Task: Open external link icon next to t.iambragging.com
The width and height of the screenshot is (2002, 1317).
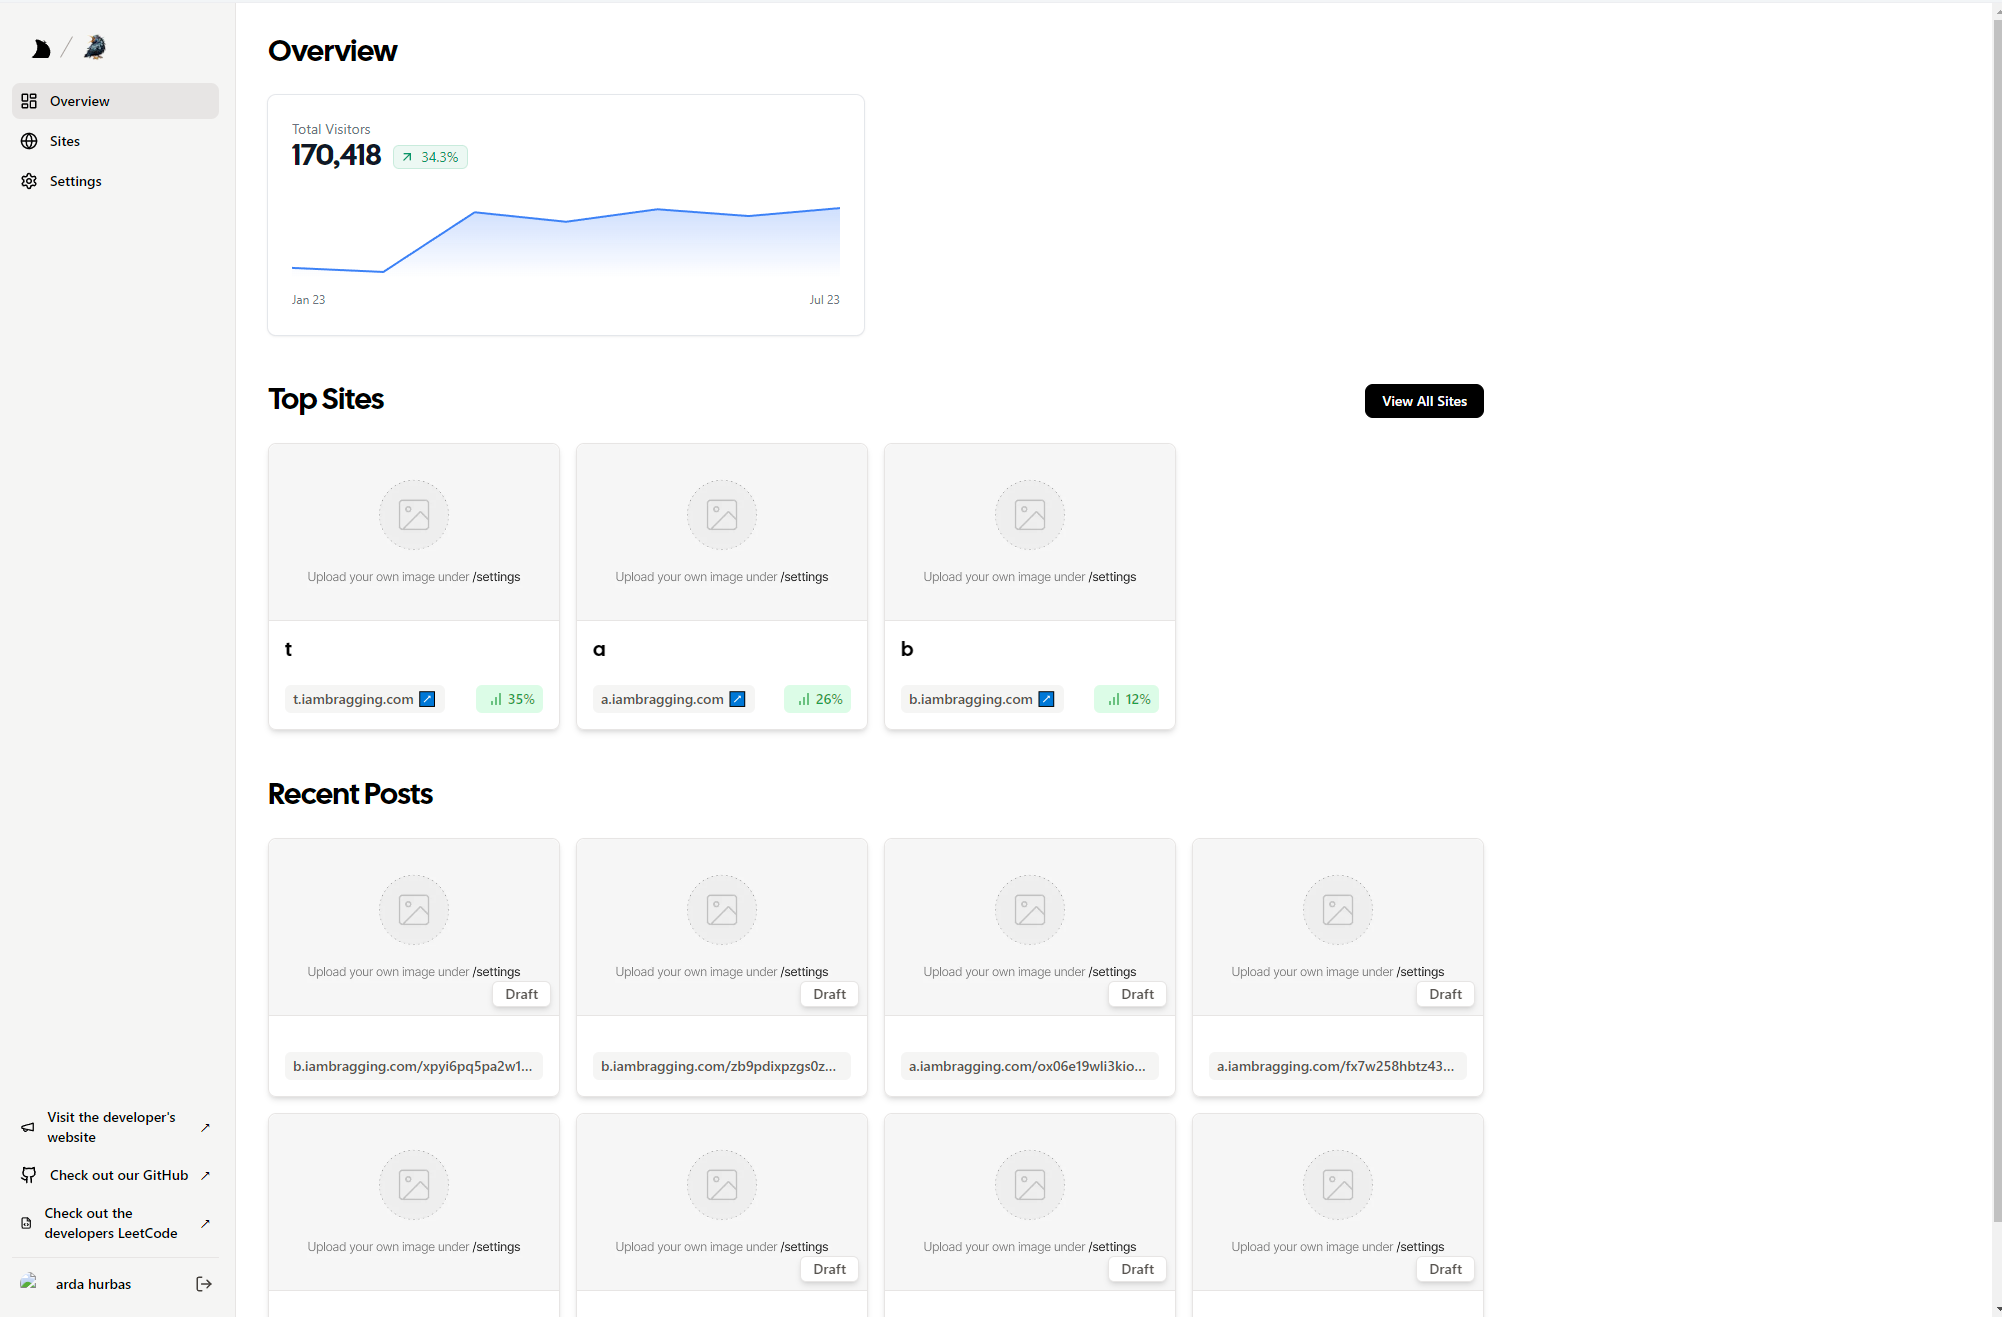Action: (427, 699)
